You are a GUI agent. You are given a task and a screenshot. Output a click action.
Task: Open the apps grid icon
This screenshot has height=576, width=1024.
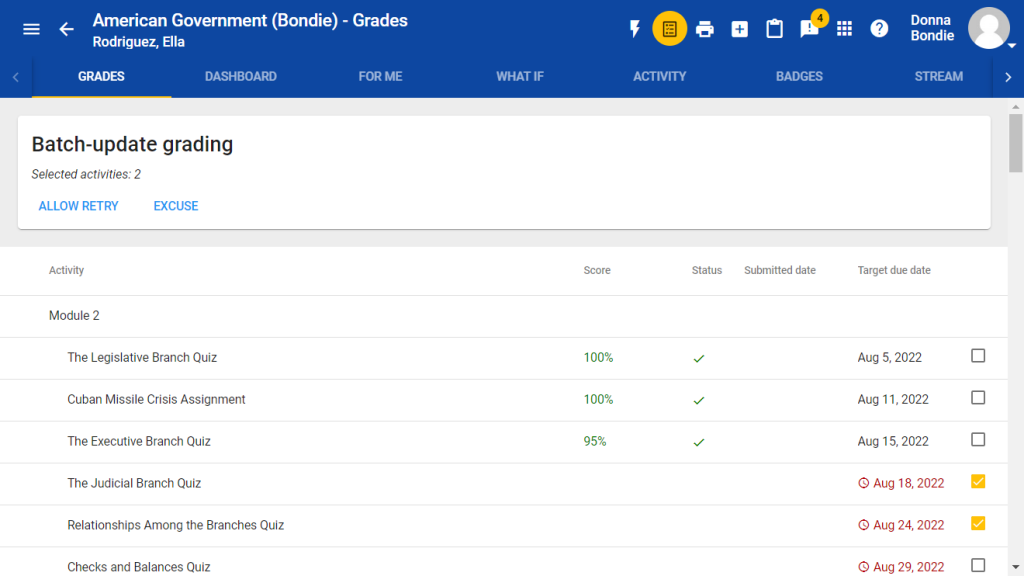tap(845, 29)
